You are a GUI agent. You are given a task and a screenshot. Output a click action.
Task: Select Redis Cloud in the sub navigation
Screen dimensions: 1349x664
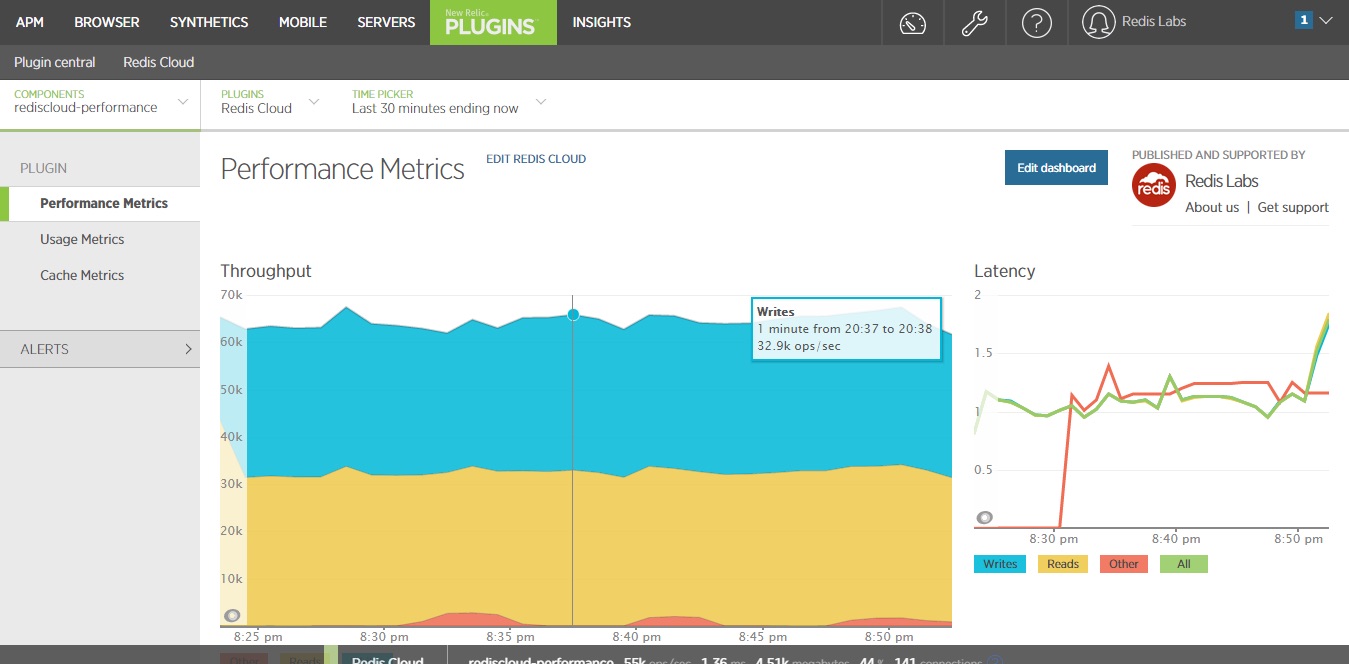(159, 62)
